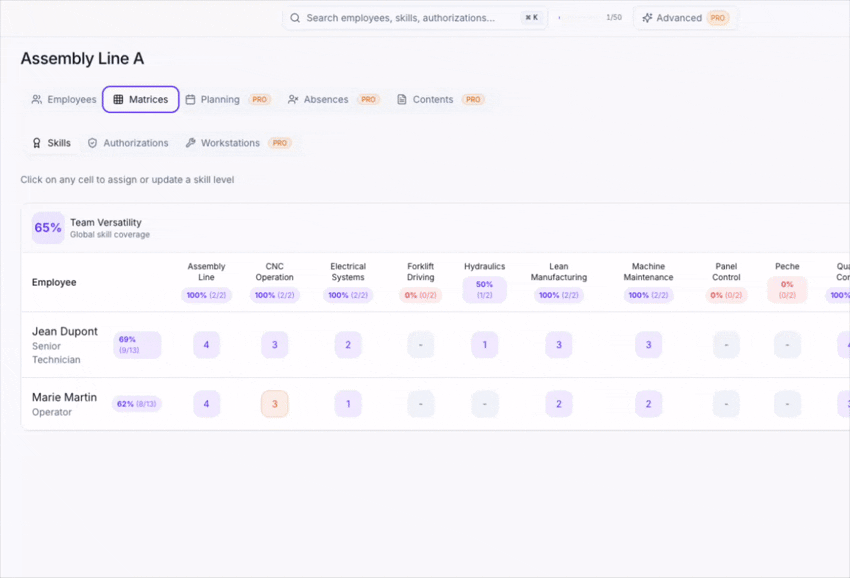Click Jean Dupont's empty Forklift Driving cell

click(421, 345)
